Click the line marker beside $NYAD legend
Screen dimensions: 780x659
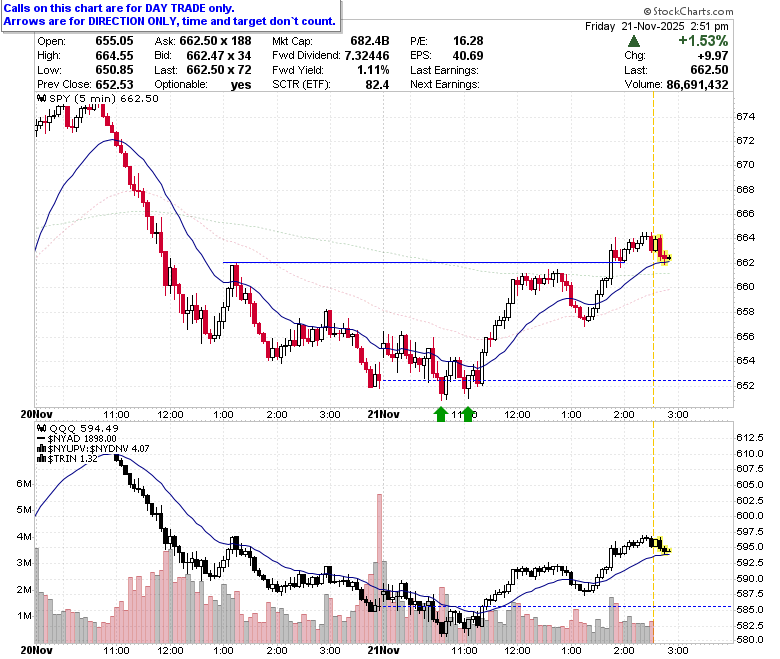pyautogui.click(x=41, y=439)
